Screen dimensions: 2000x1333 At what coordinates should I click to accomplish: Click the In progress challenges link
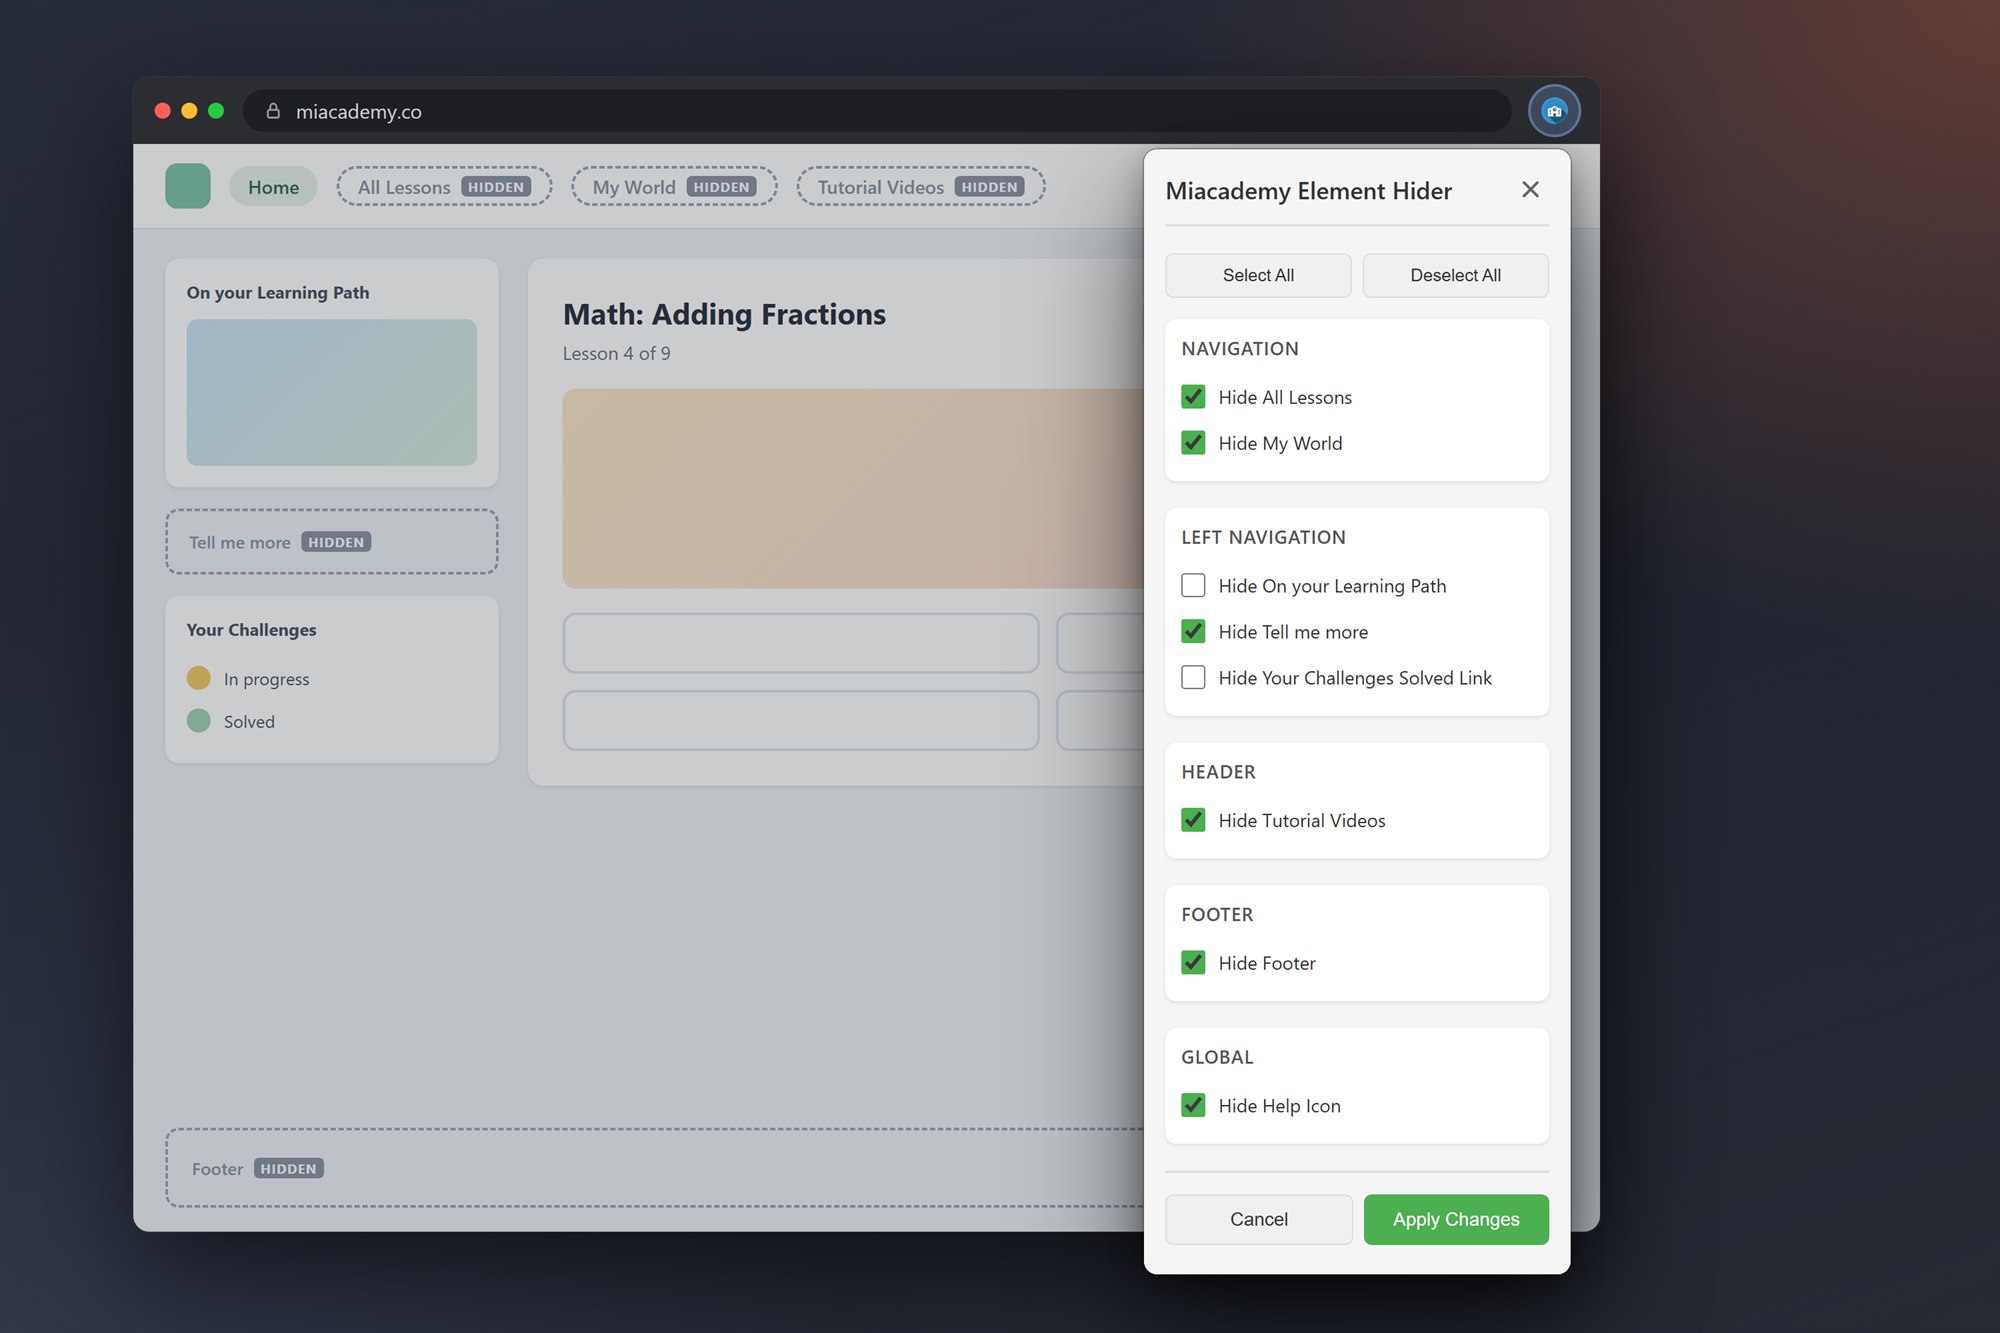[266, 679]
